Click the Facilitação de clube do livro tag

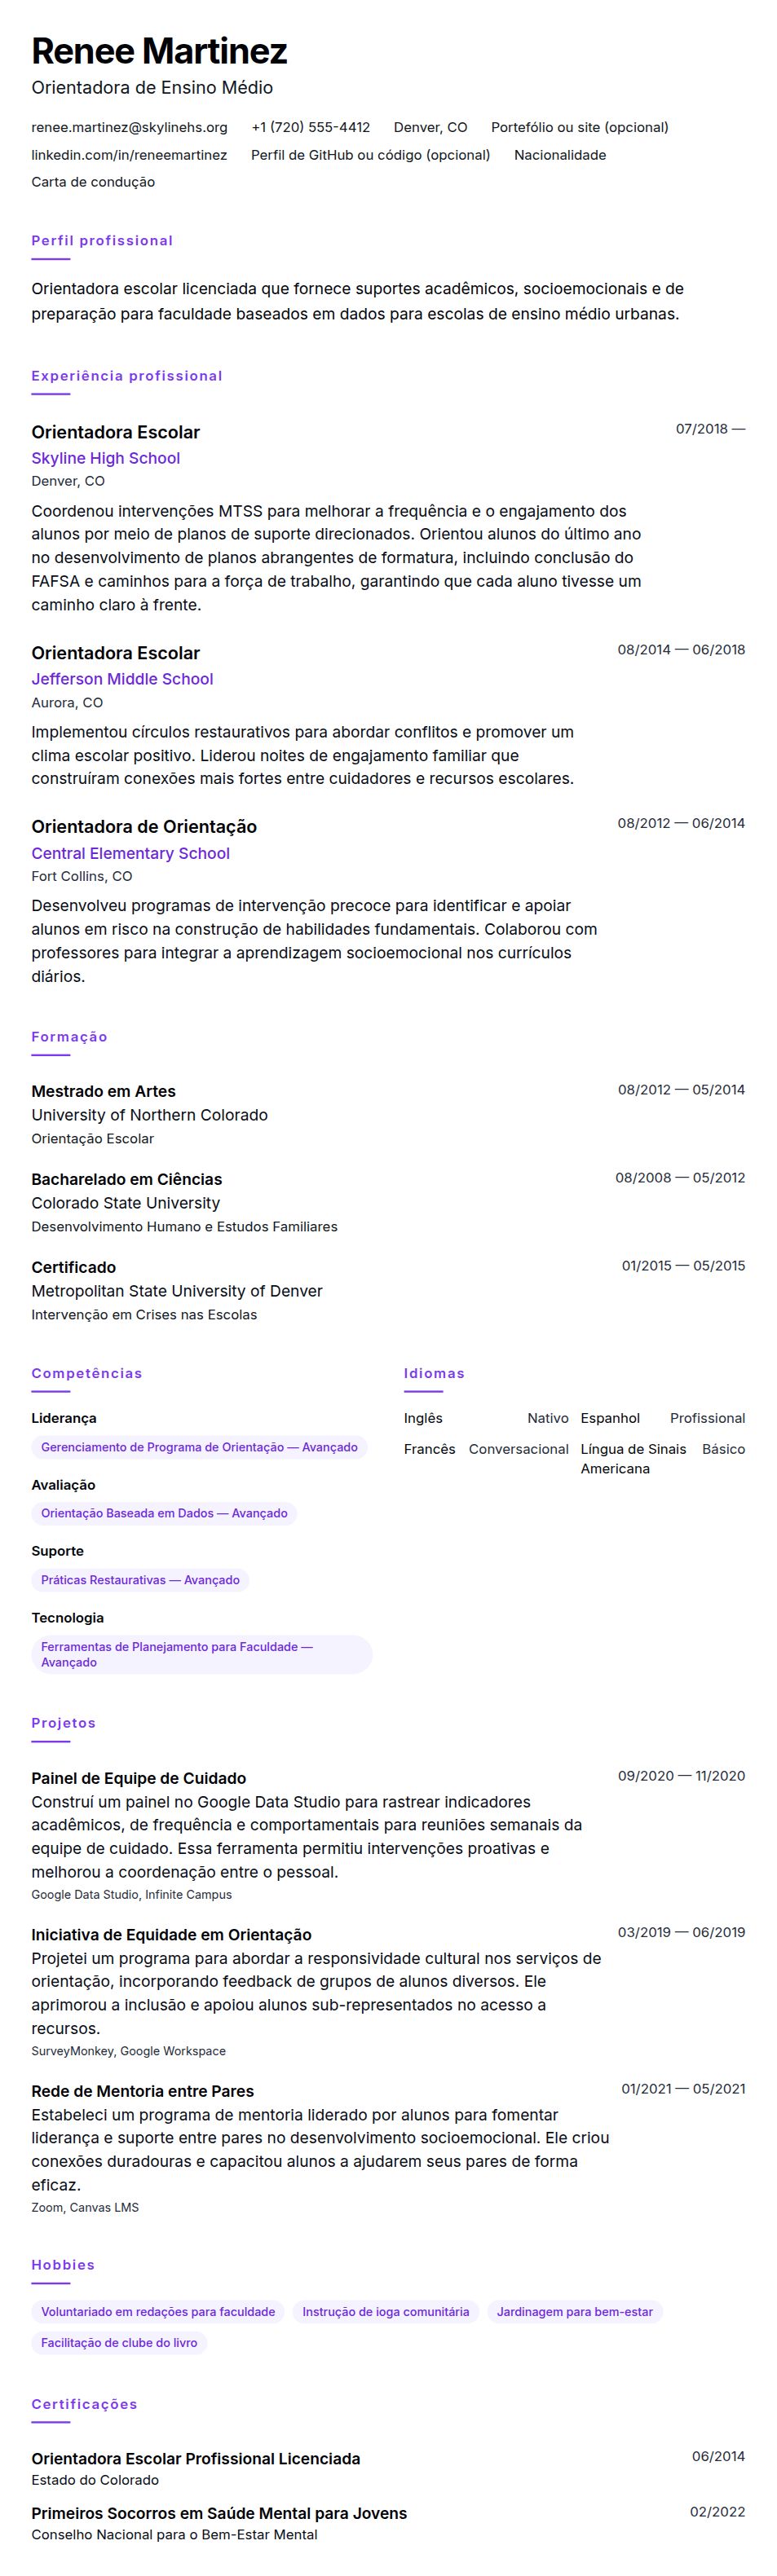pyautogui.click(x=119, y=2342)
